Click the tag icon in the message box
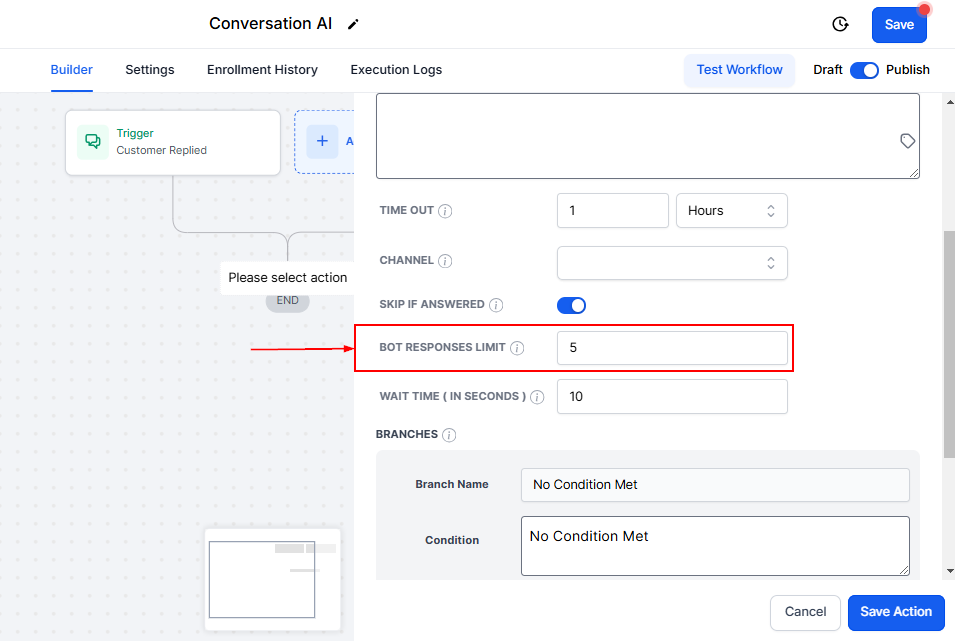The height and width of the screenshot is (641, 955). coord(907,141)
